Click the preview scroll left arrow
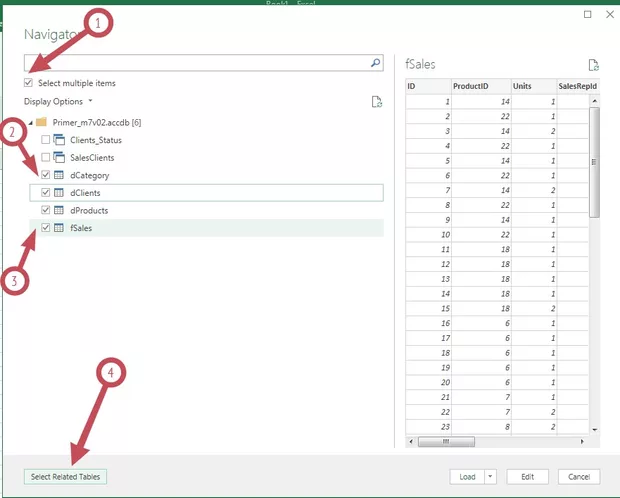The height and width of the screenshot is (498, 620). (x=411, y=441)
